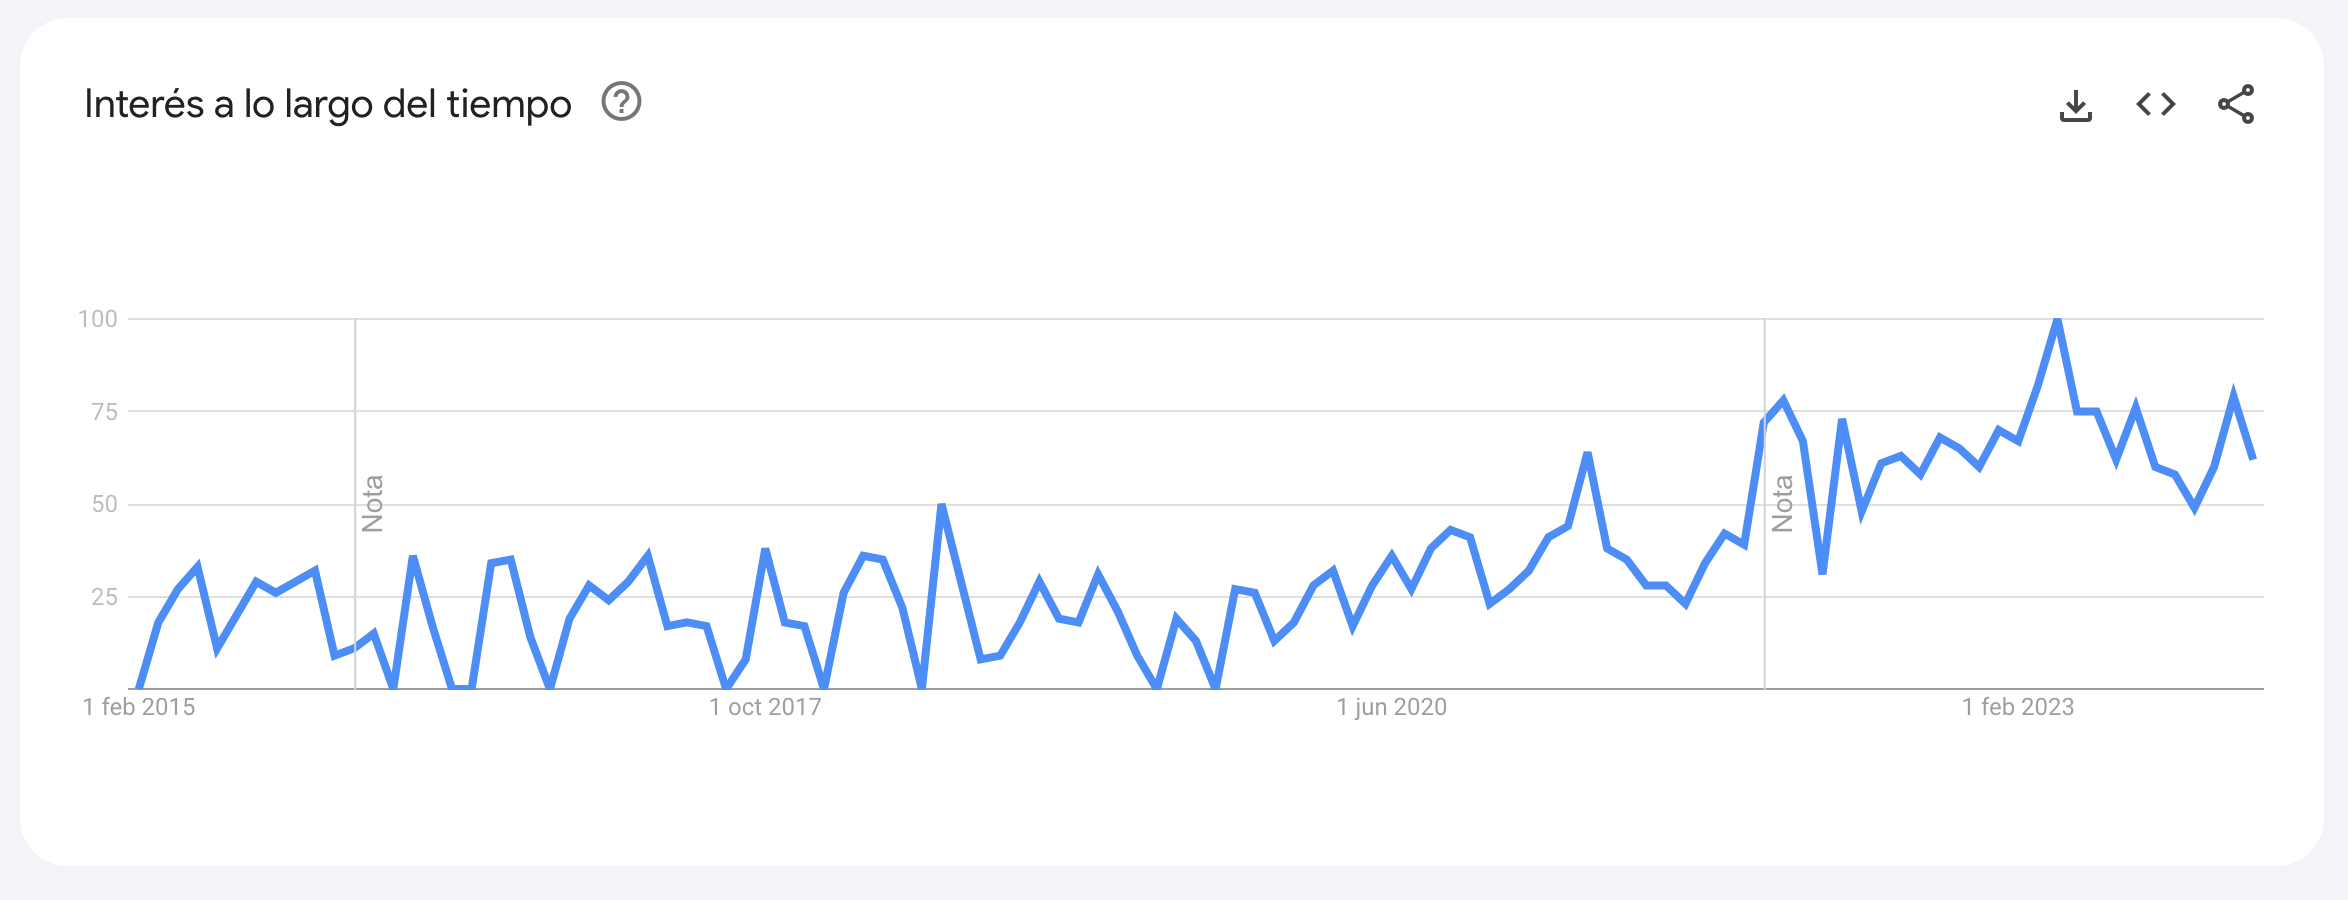This screenshot has height=900, width=2348.
Task: Click the 'Interés a lo largo del tiempo' title
Action: (x=328, y=104)
